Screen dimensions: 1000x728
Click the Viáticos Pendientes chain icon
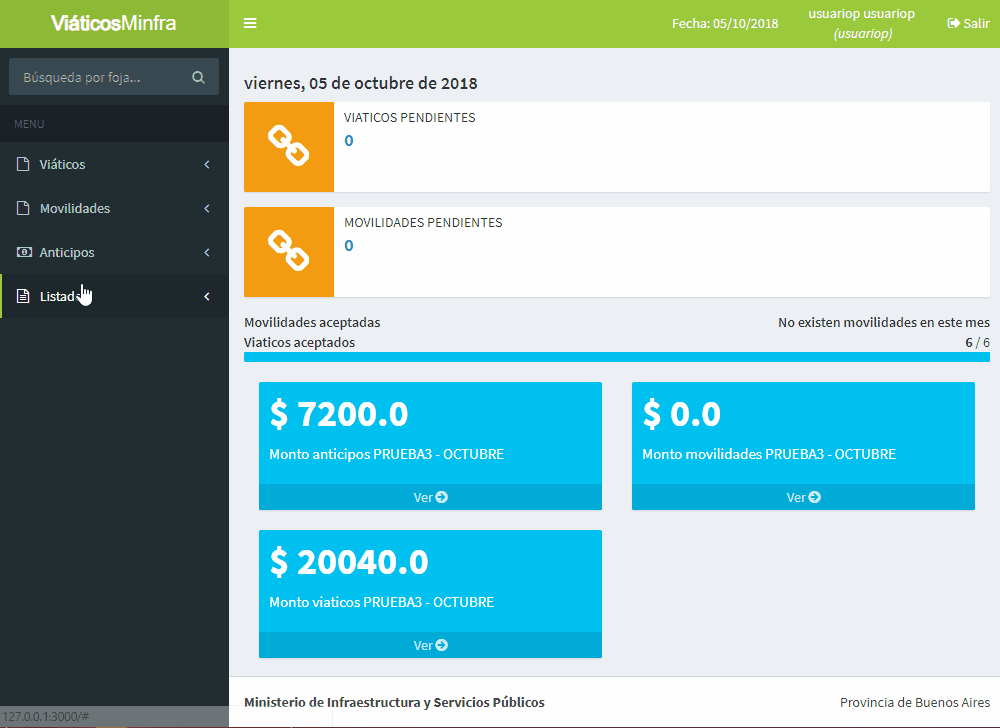point(289,147)
